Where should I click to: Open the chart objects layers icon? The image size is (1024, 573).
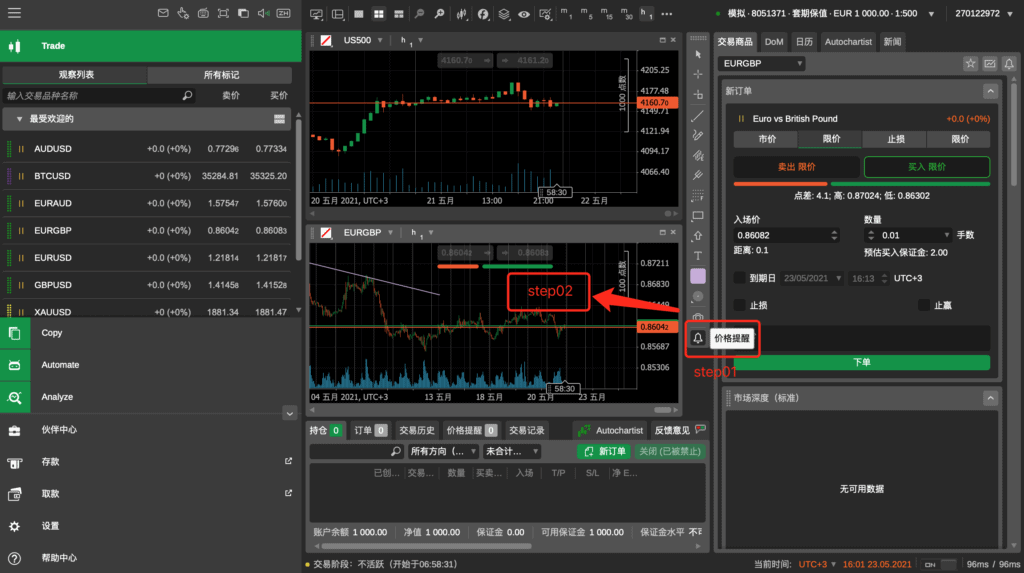tap(504, 14)
